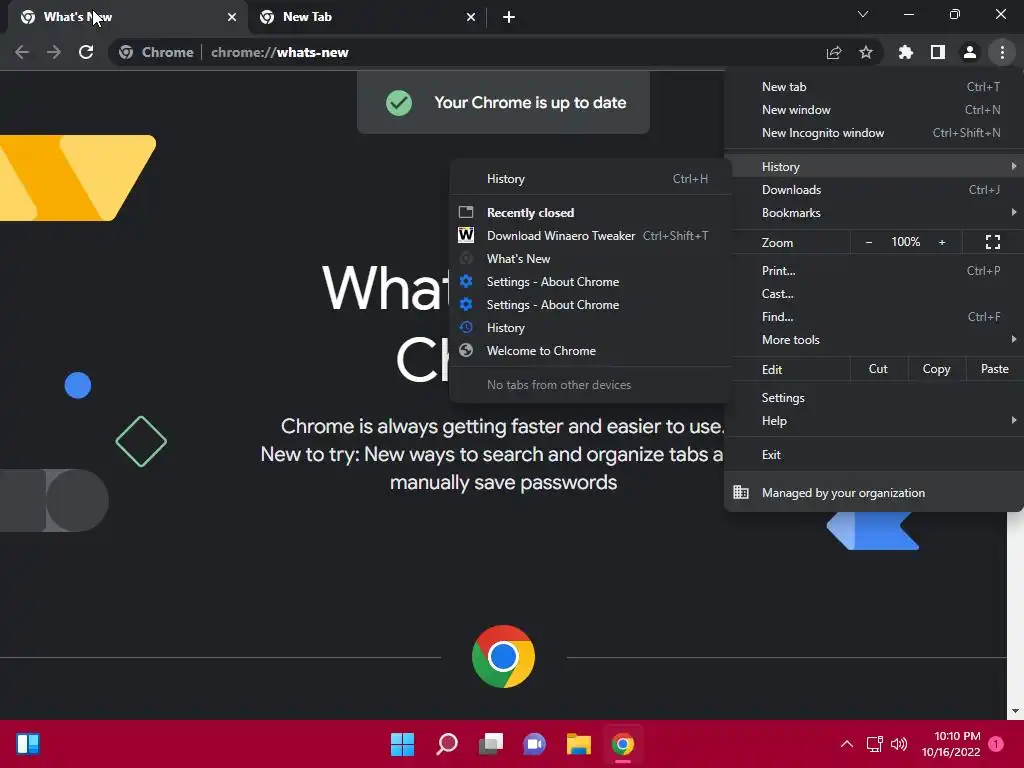Increase zoom with the plus button

(x=942, y=242)
